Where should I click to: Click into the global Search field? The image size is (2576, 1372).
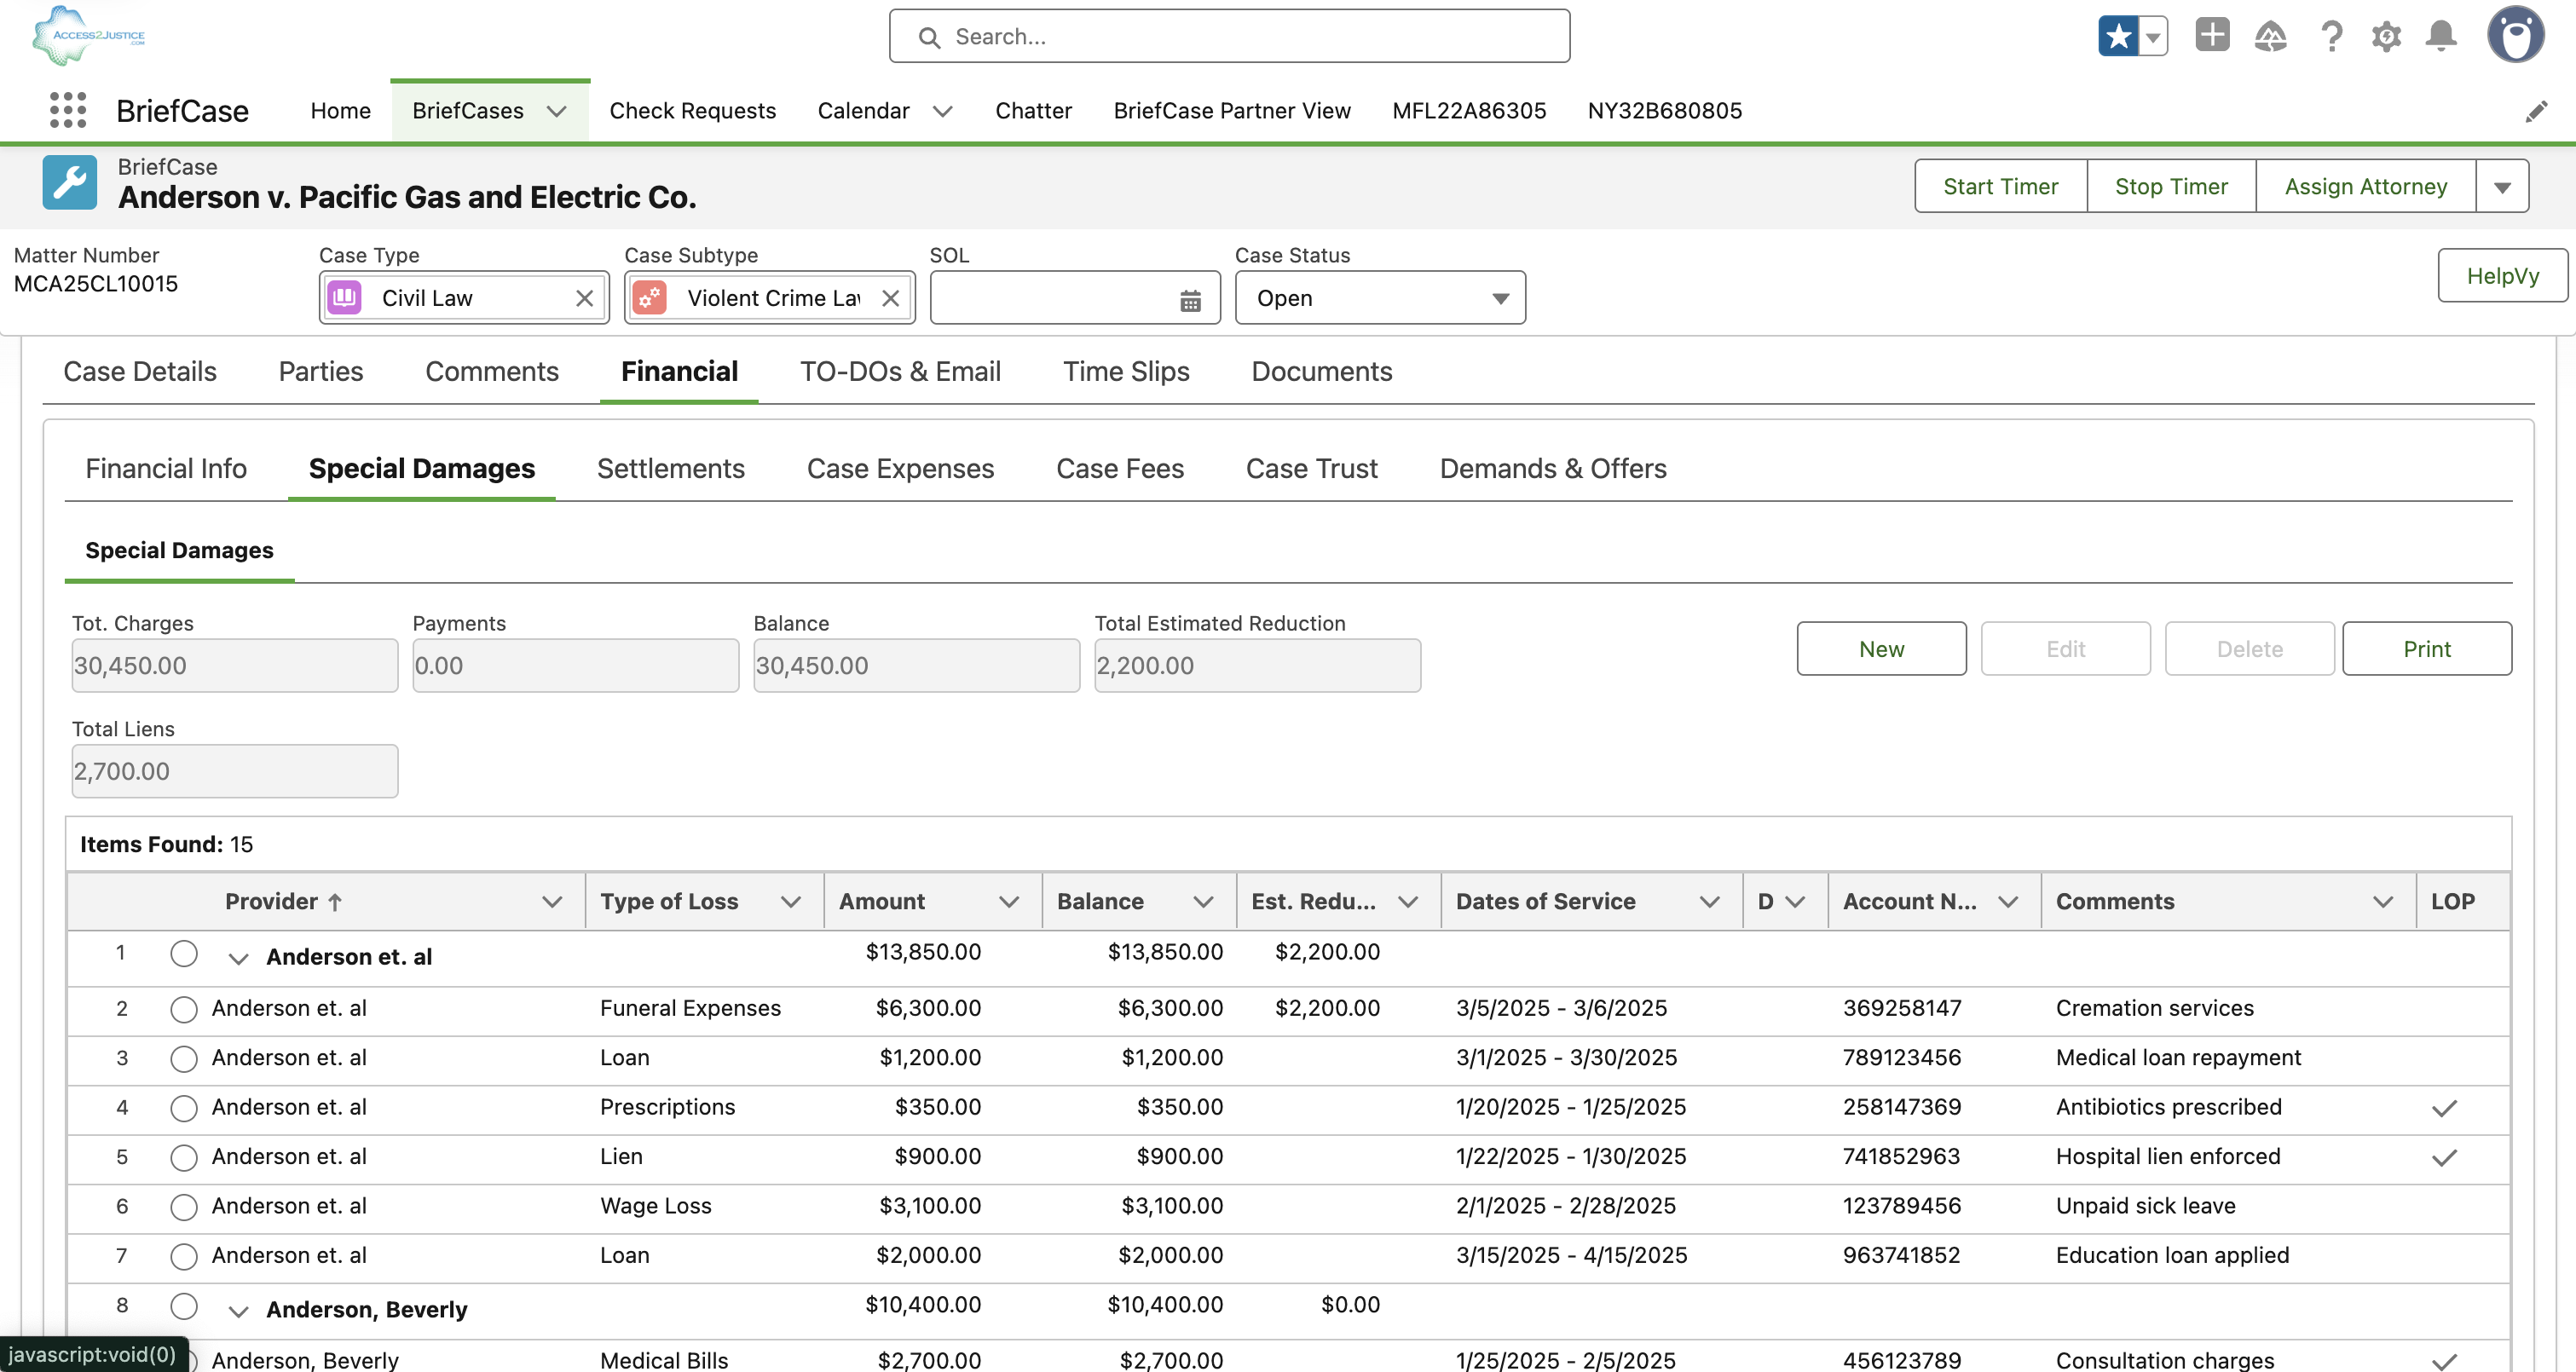[x=1230, y=37]
